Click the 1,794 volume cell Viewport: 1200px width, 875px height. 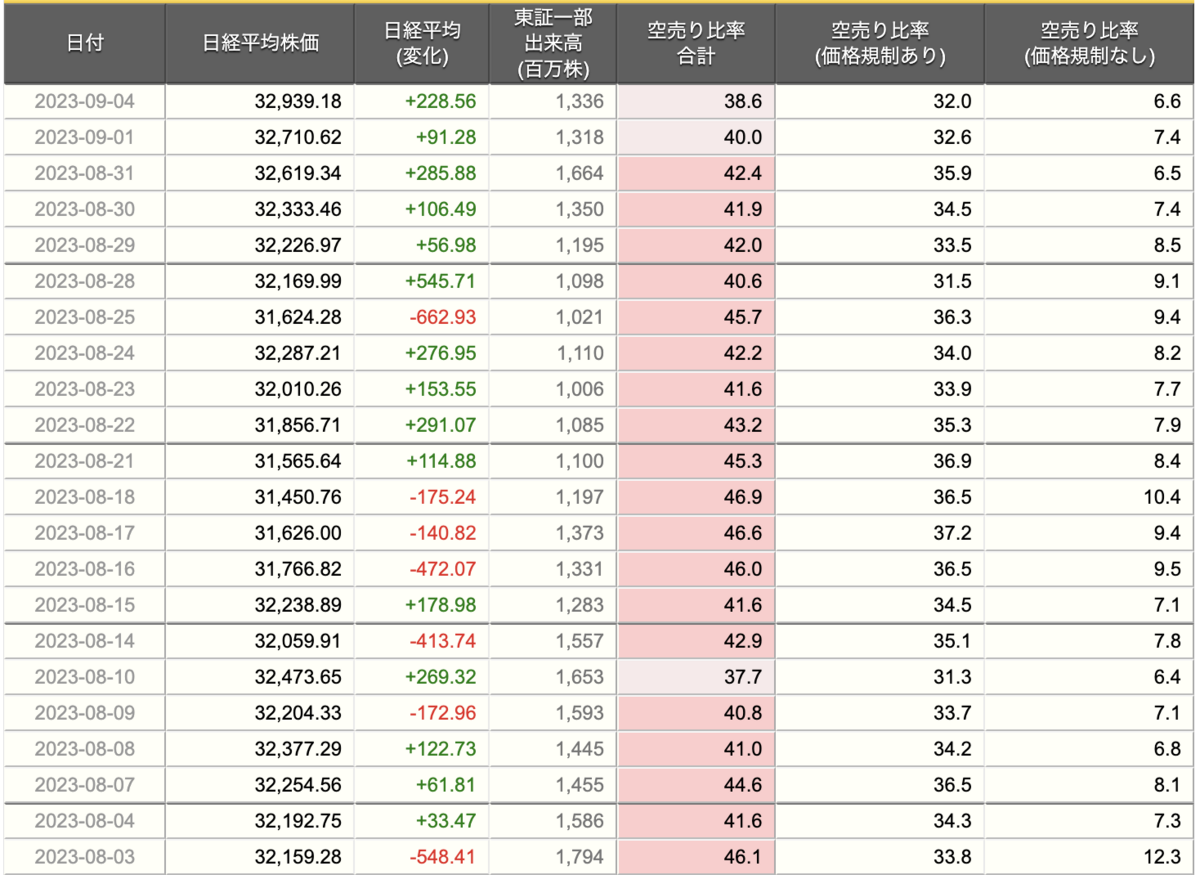pyautogui.click(x=554, y=857)
